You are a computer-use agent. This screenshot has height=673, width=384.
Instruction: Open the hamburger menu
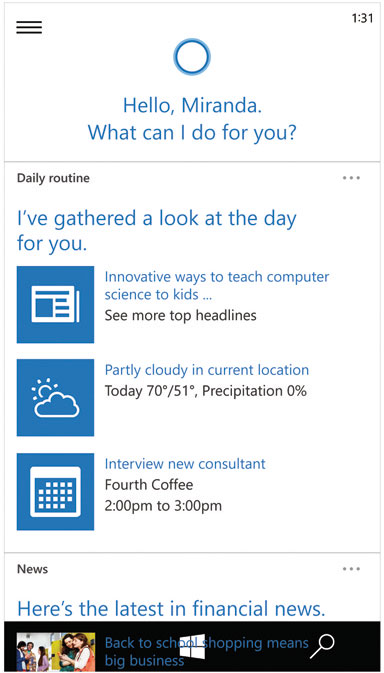[29, 27]
